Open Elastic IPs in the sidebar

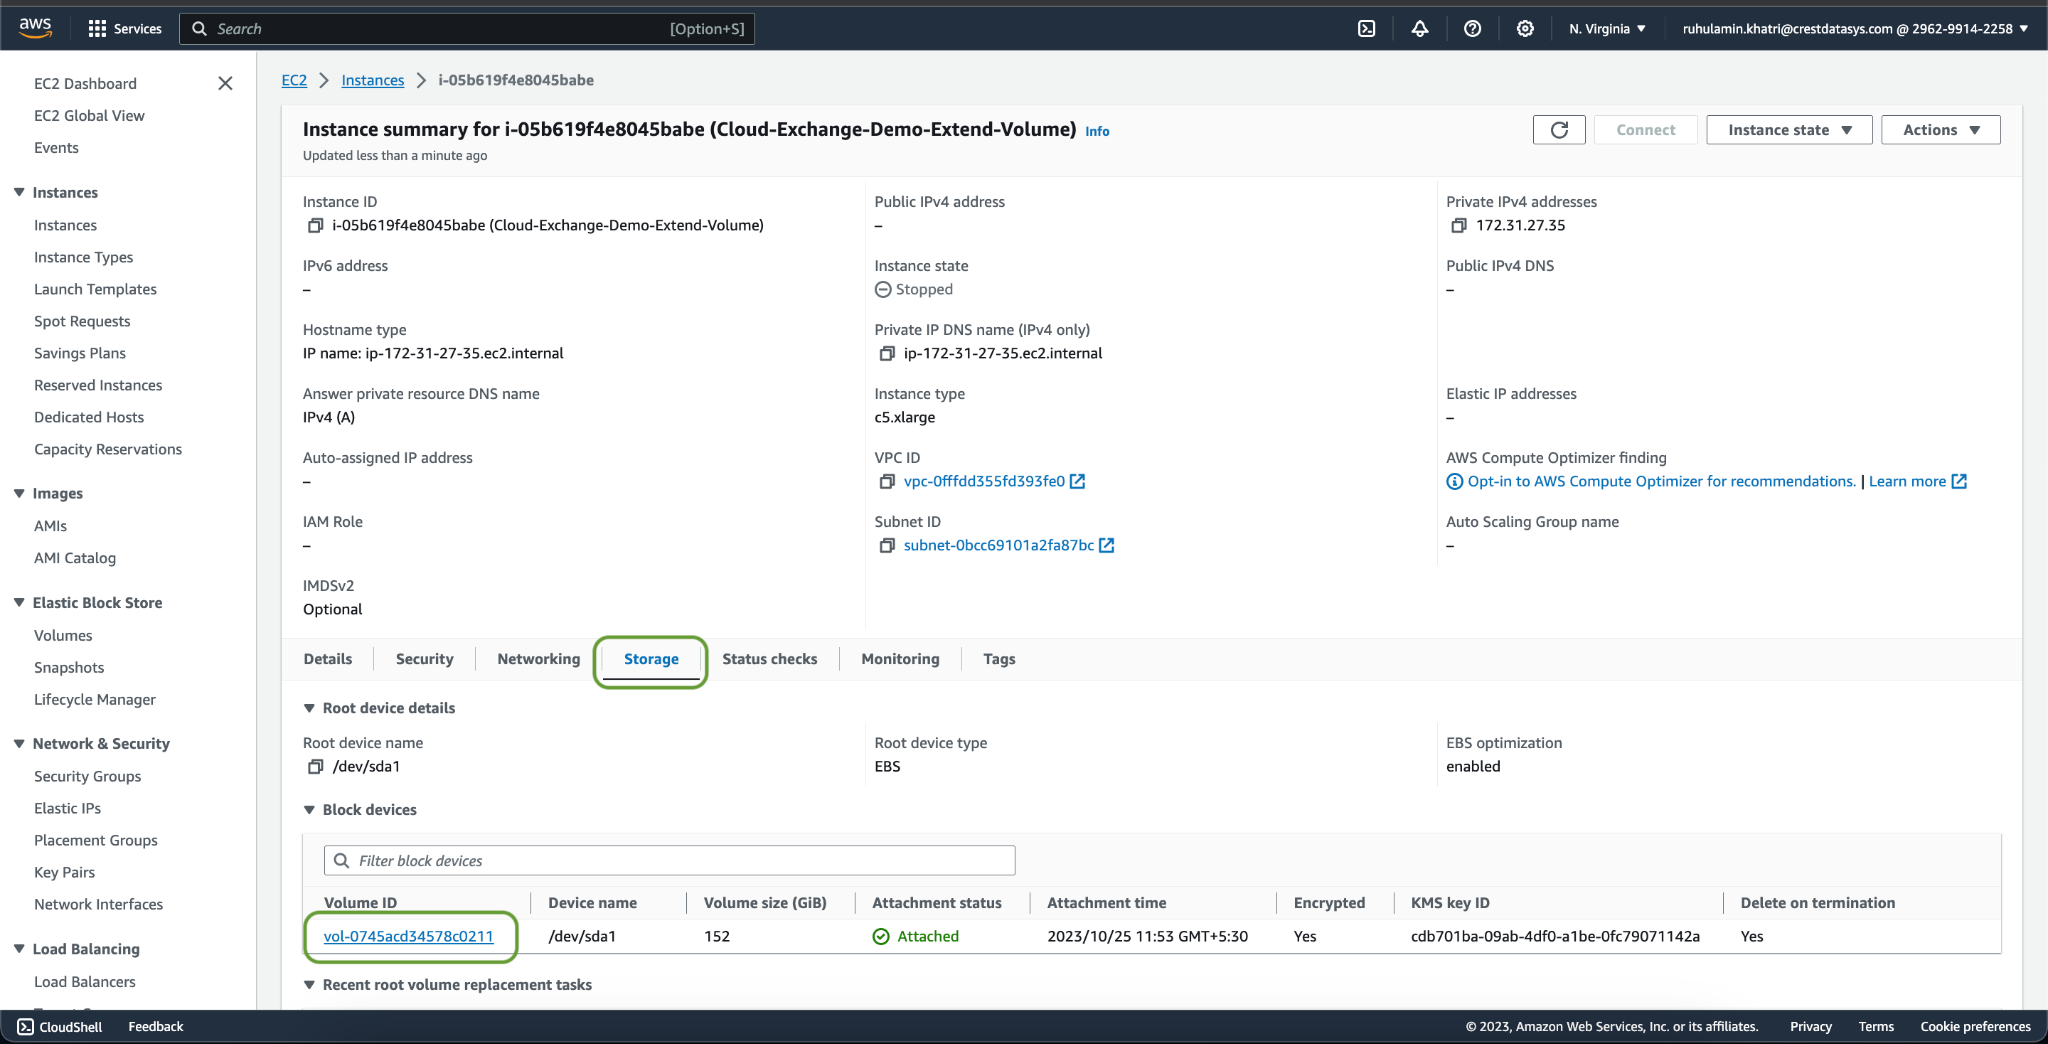pyautogui.click(x=67, y=809)
